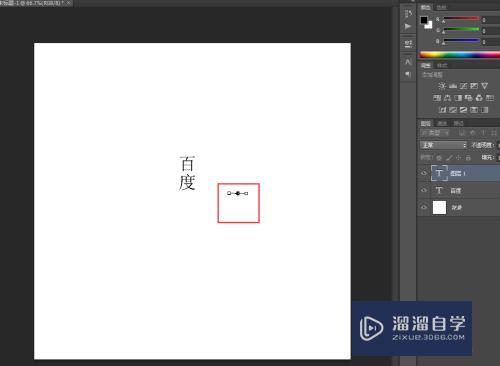Viewport: 500px width, 366px height.
Task: Pick a color from the spectrum ramp
Action: coord(460,55)
